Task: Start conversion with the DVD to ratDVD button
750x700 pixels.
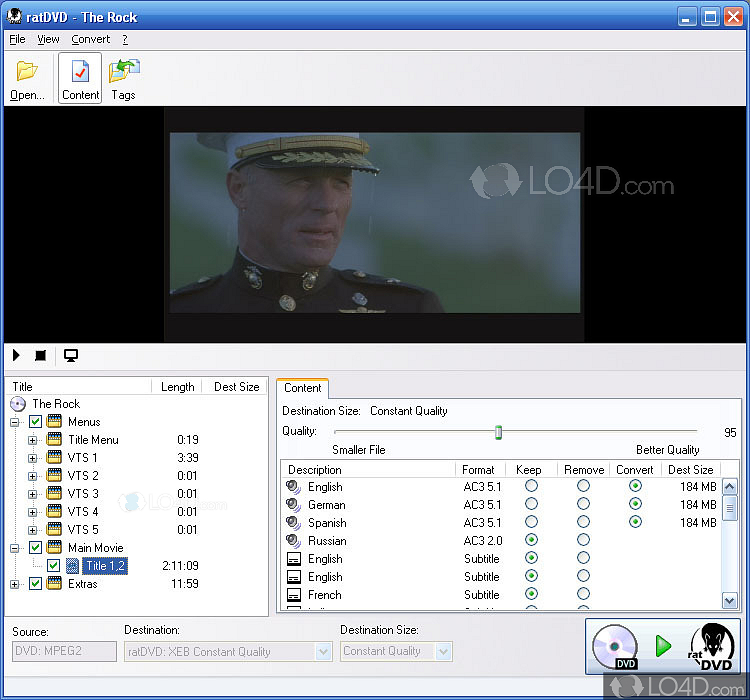Action: [663, 646]
